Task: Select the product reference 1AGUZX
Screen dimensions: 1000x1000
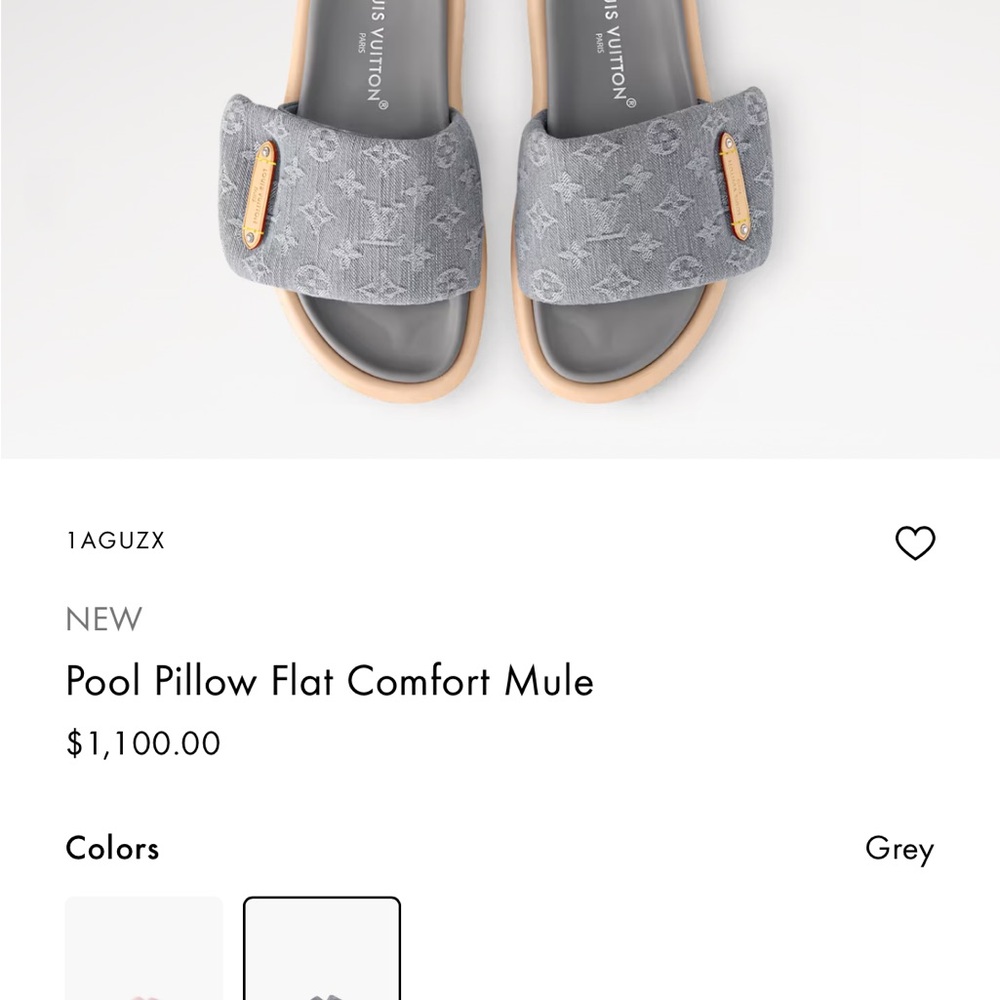Action: [x=116, y=541]
